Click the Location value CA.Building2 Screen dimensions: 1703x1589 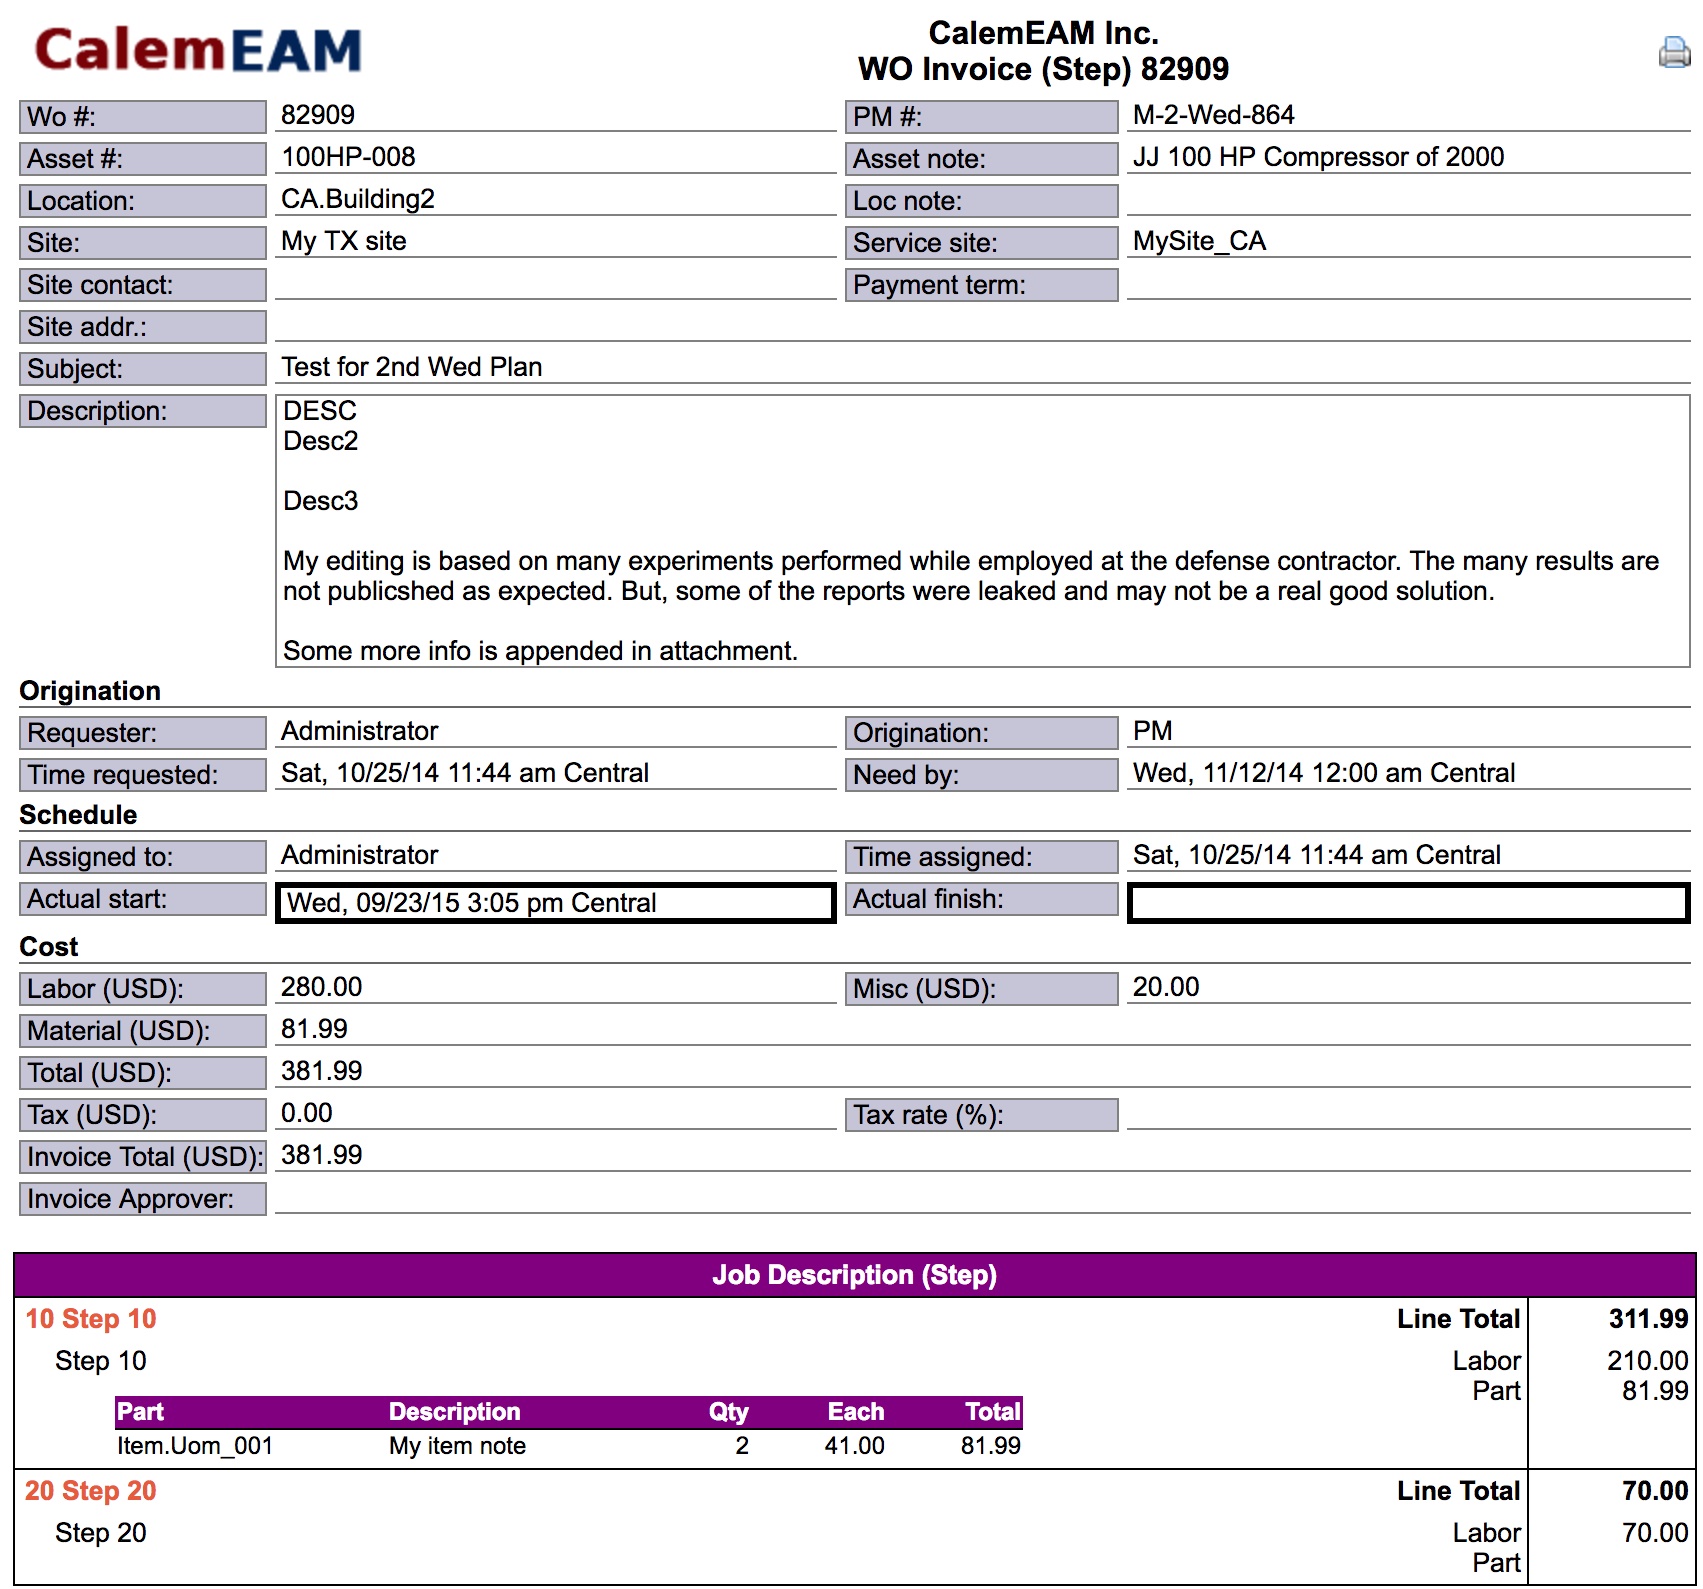(357, 199)
